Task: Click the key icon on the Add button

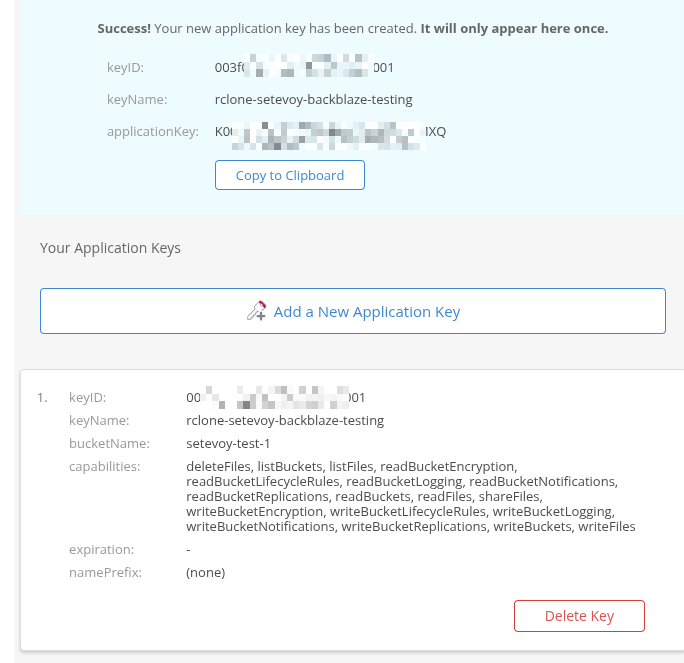Action: coord(257,311)
